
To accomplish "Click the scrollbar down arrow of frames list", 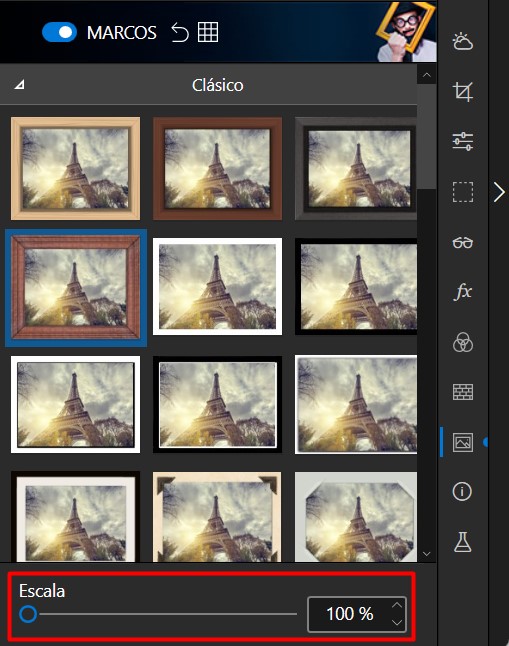I will (x=427, y=554).
